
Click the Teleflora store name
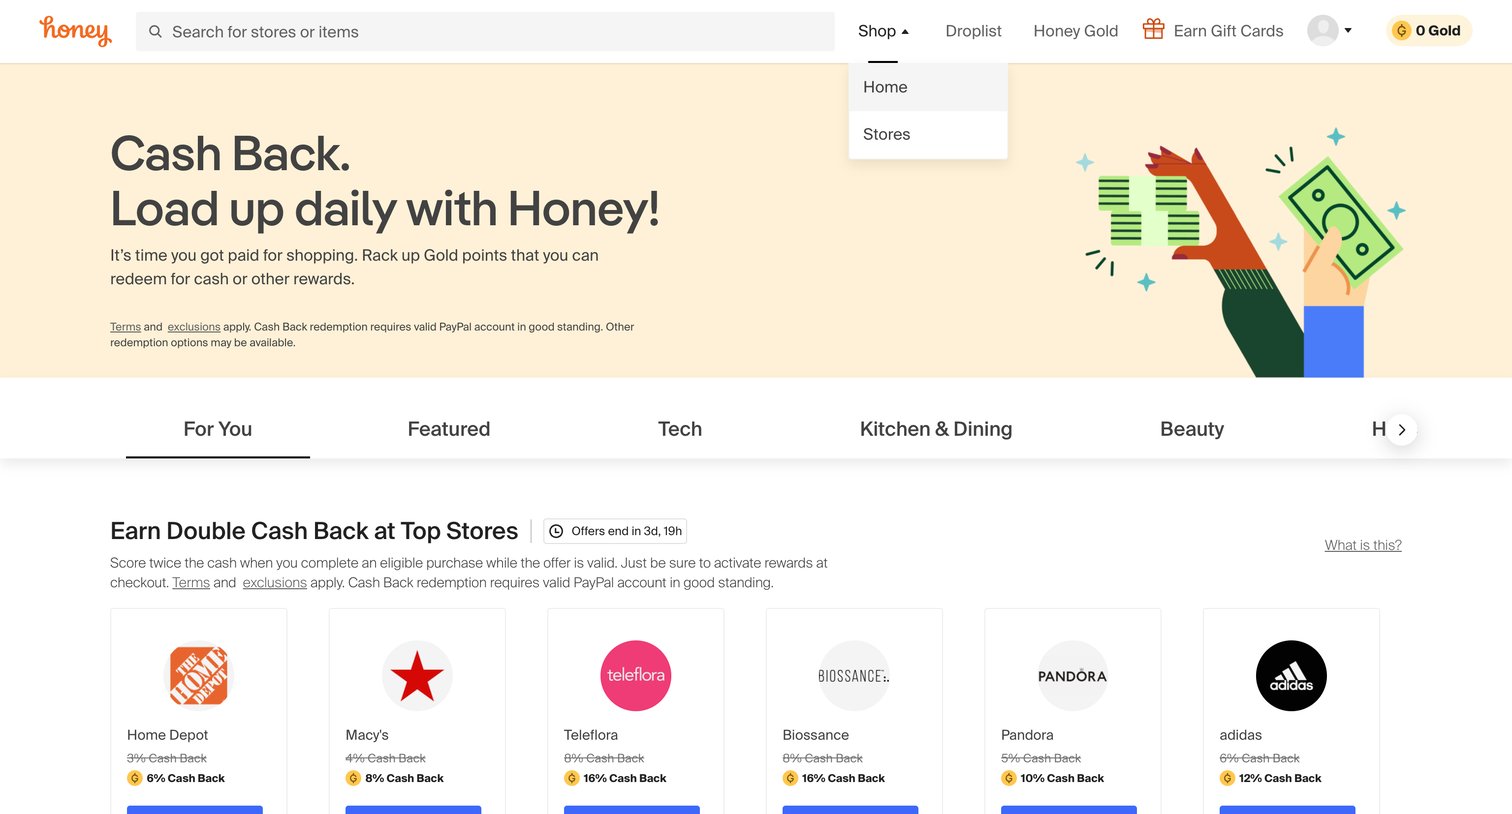pyautogui.click(x=591, y=735)
